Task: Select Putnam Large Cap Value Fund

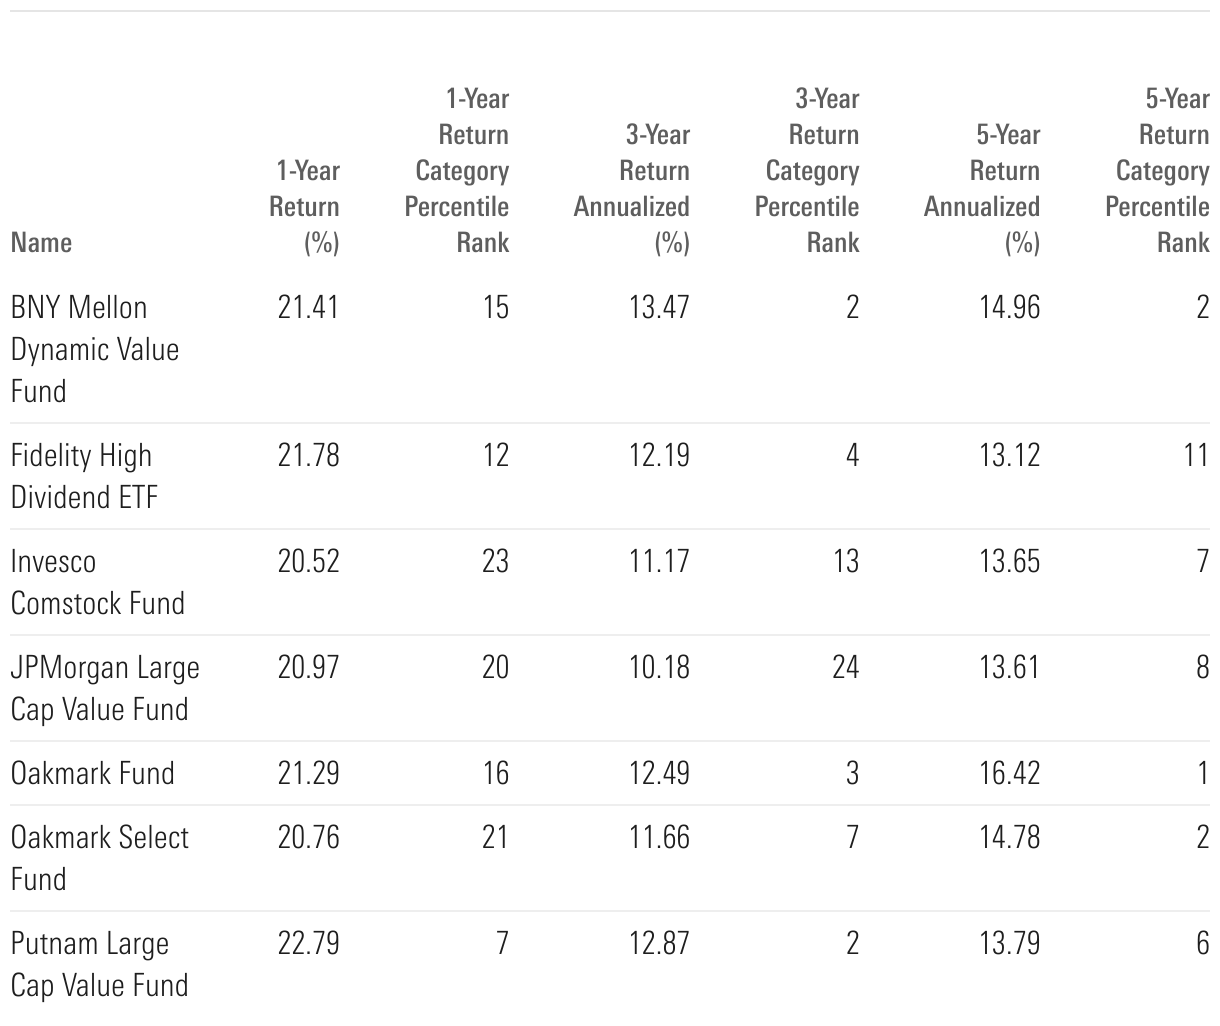Action: pyautogui.click(x=99, y=964)
